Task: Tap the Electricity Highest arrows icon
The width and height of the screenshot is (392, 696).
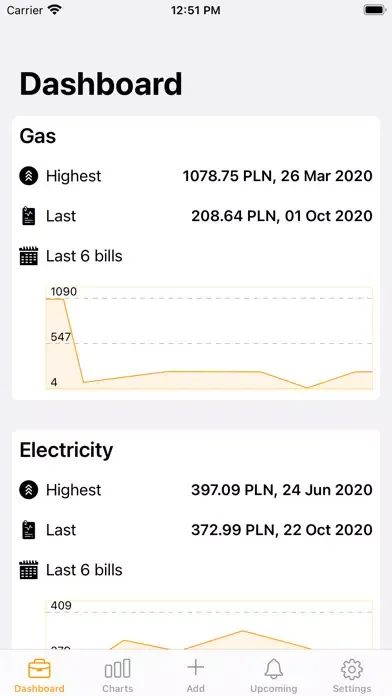Action: [29, 490]
